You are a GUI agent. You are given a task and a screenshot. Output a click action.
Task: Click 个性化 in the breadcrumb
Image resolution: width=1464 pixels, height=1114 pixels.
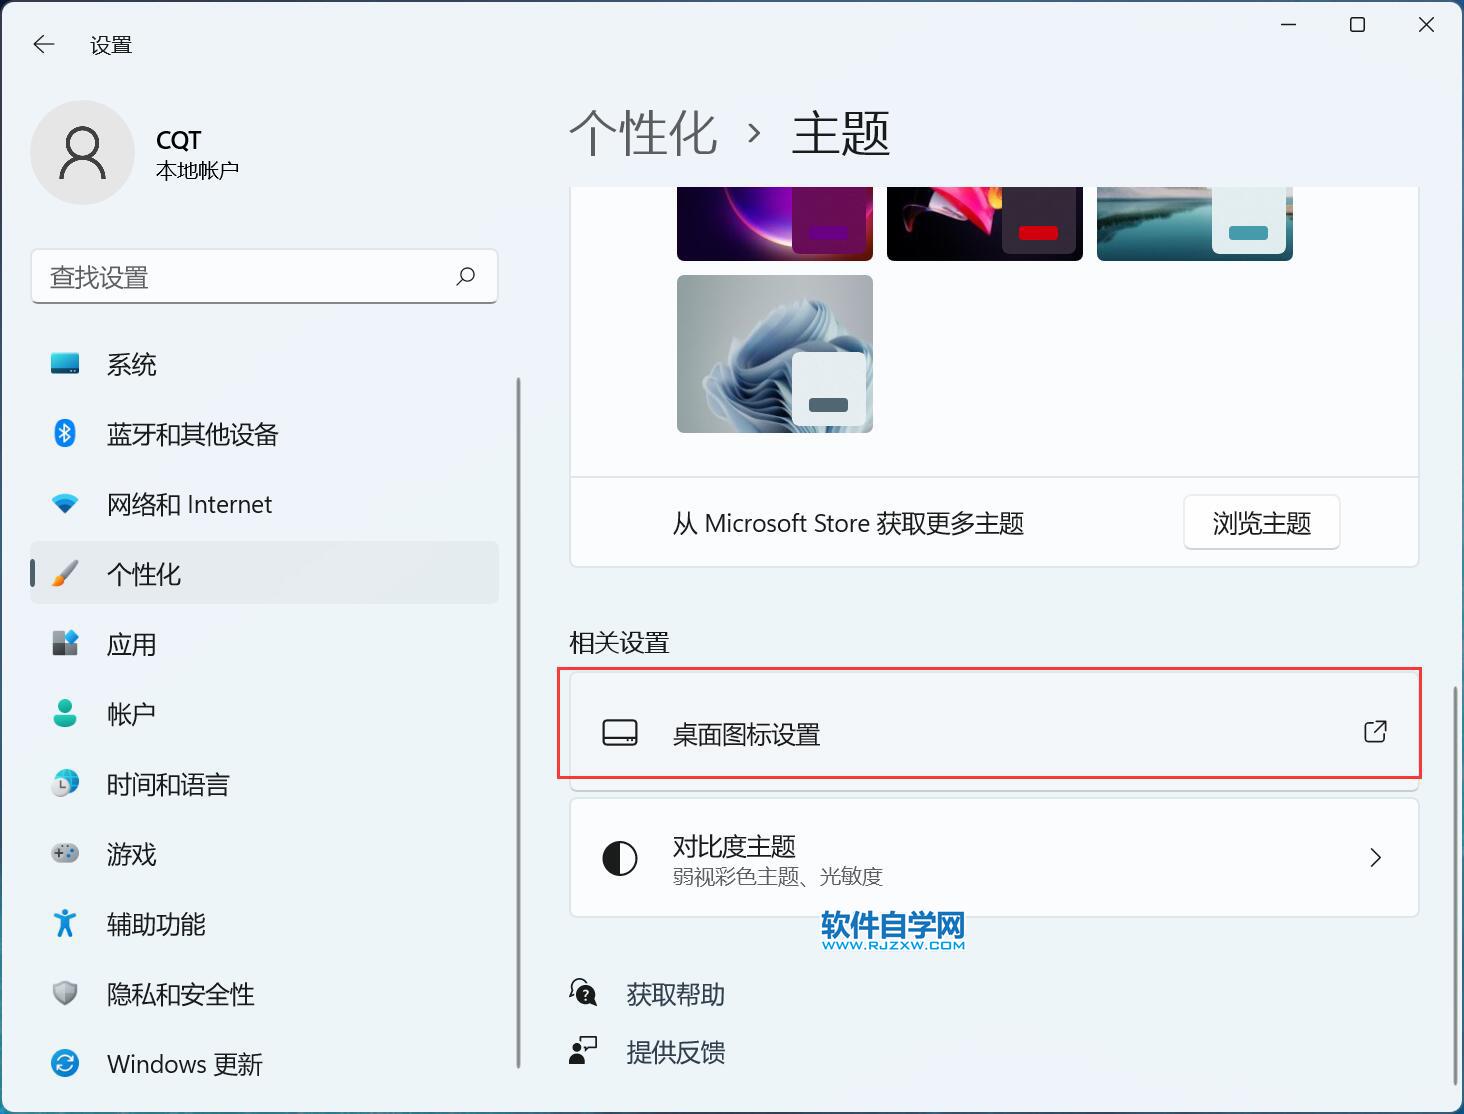(x=644, y=133)
